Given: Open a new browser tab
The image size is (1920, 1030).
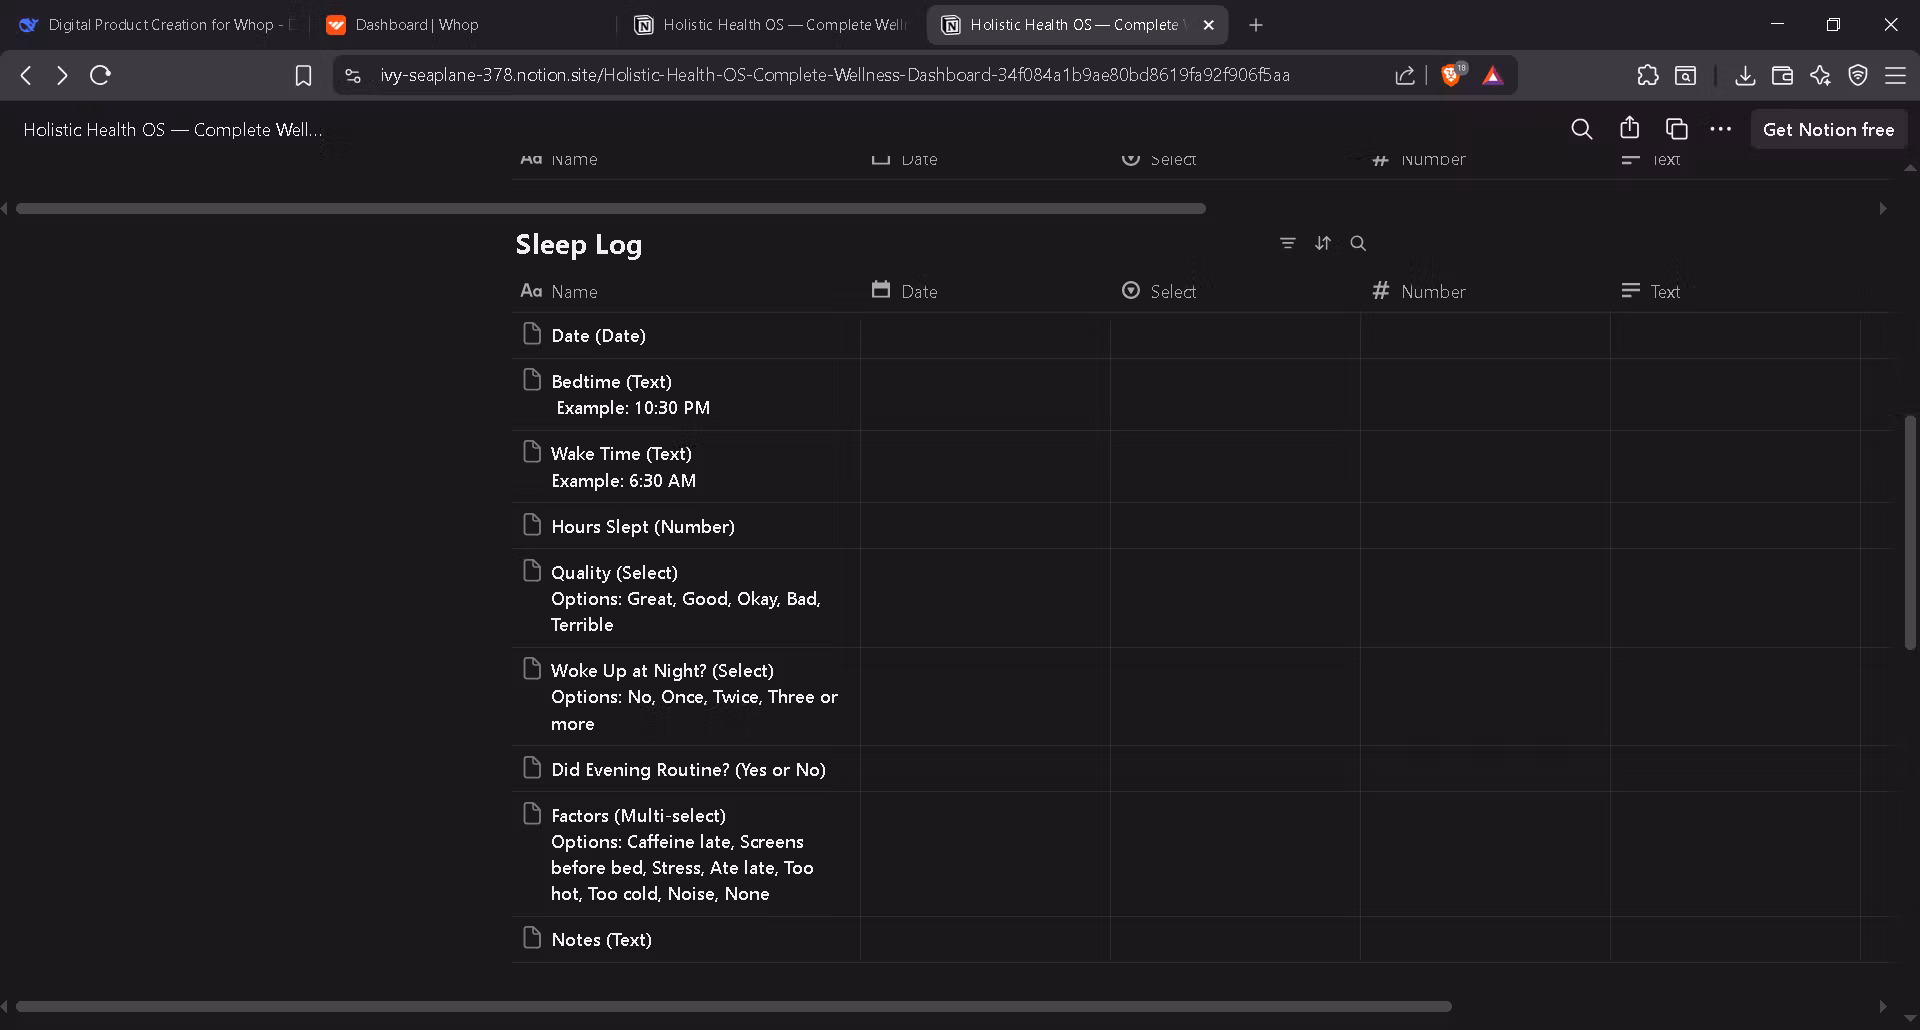Looking at the screenshot, I should point(1256,25).
